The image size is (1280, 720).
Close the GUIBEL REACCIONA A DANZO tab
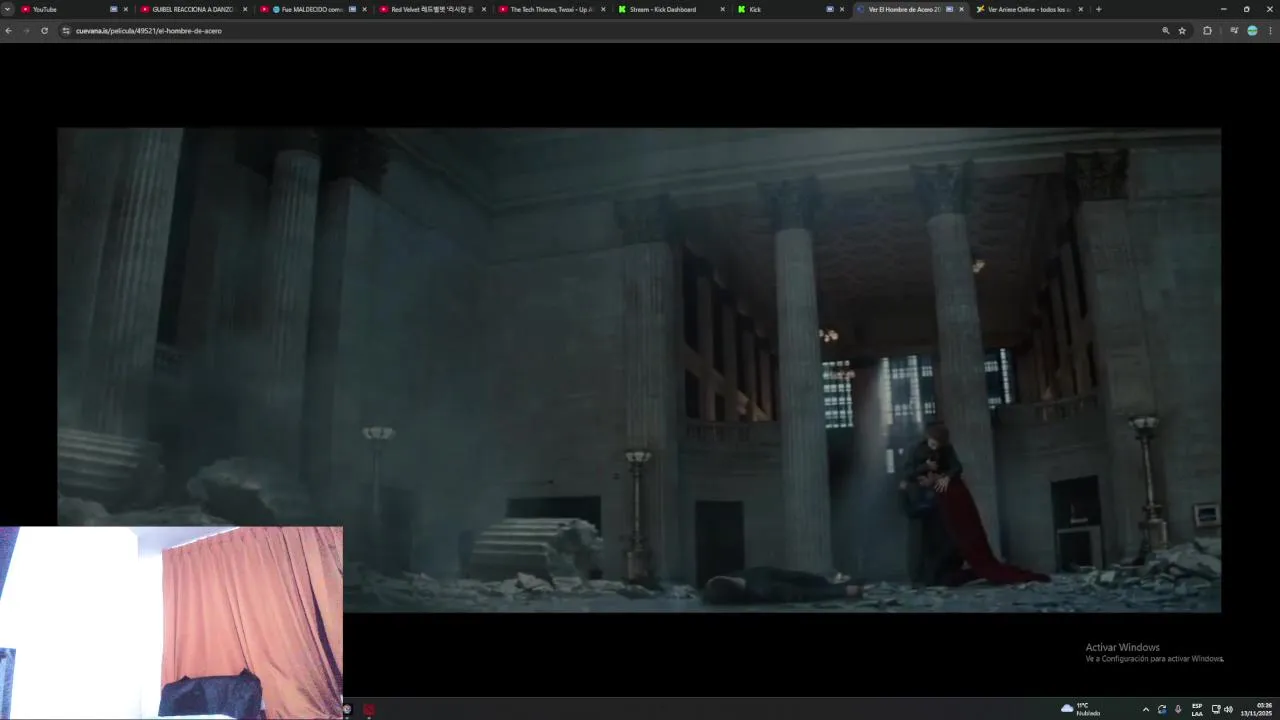pyautogui.click(x=245, y=9)
